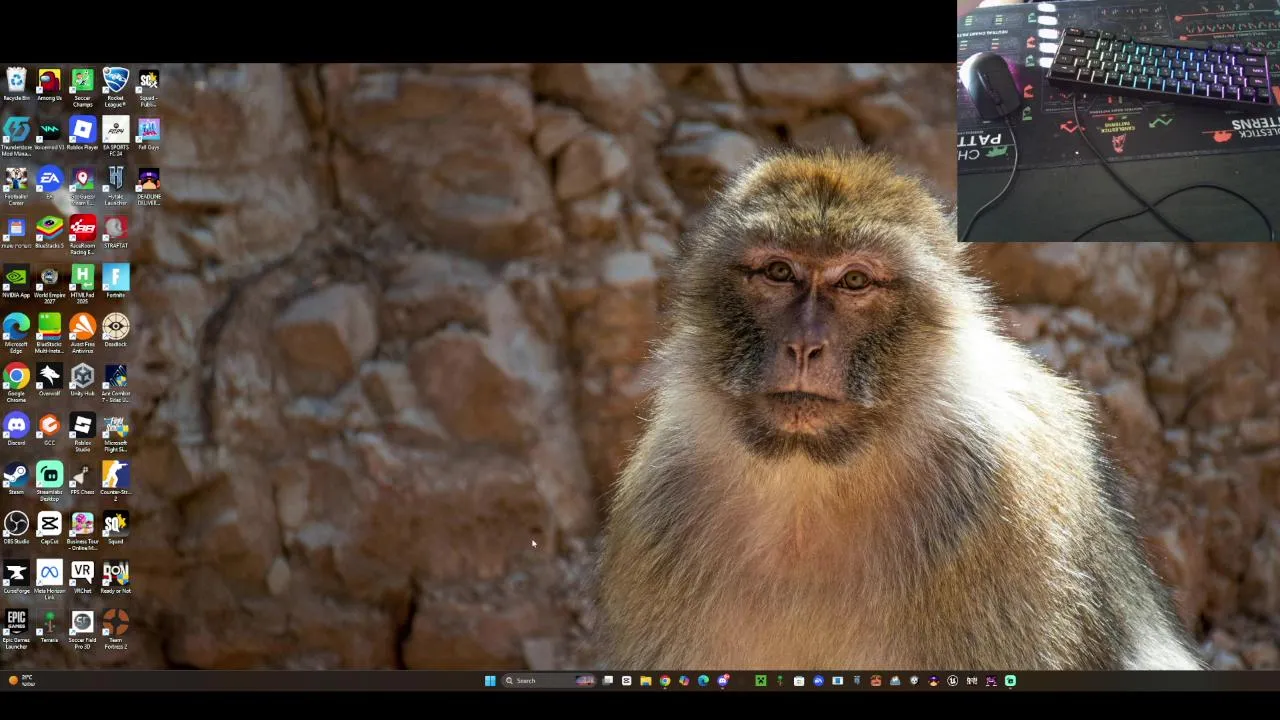The width and height of the screenshot is (1280, 720).
Task: Select the Google Chrome desktop icon
Action: 16,382
